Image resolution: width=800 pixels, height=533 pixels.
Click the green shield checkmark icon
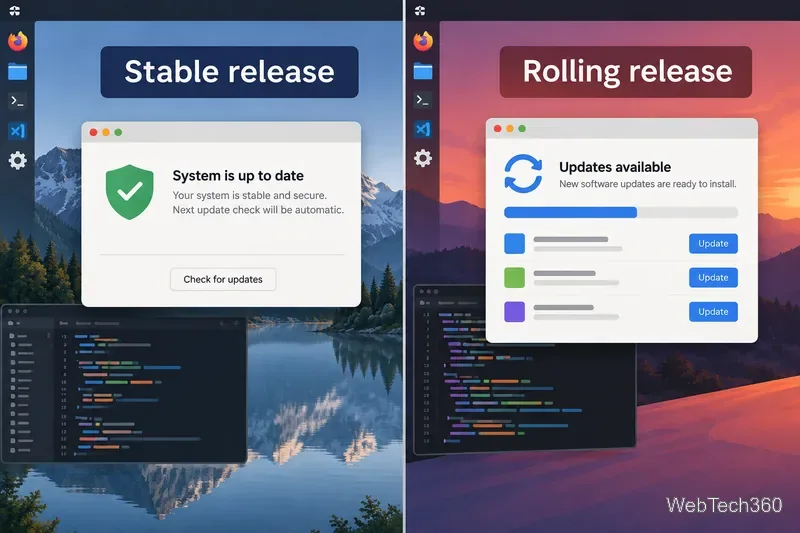point(130,192)
